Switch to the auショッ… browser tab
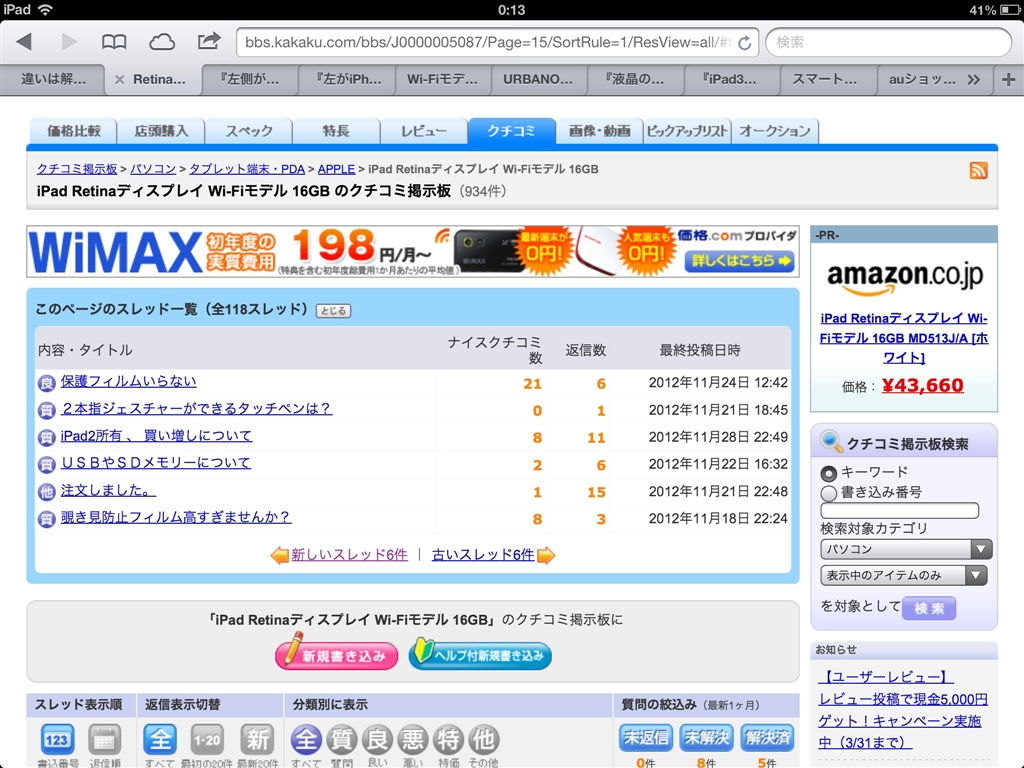The height and width of the screenshot is (768, 1024). [922, 80]
